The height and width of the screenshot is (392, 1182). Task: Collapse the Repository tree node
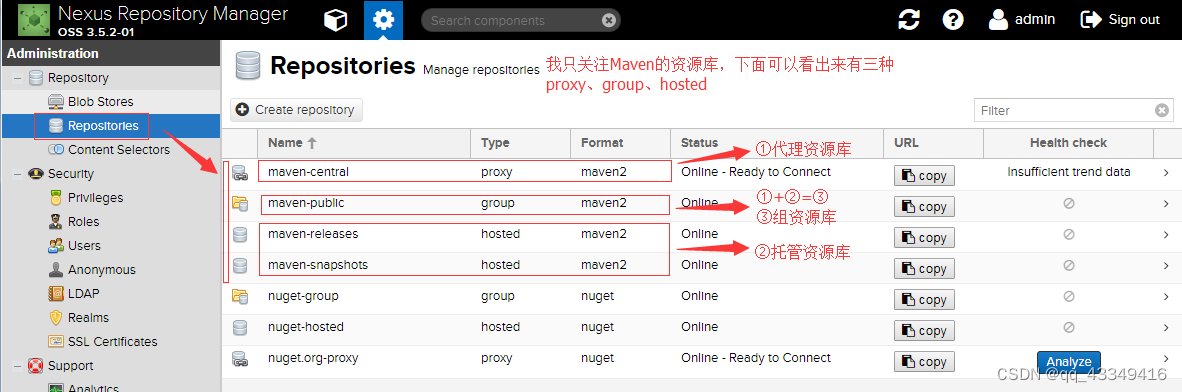17,78
